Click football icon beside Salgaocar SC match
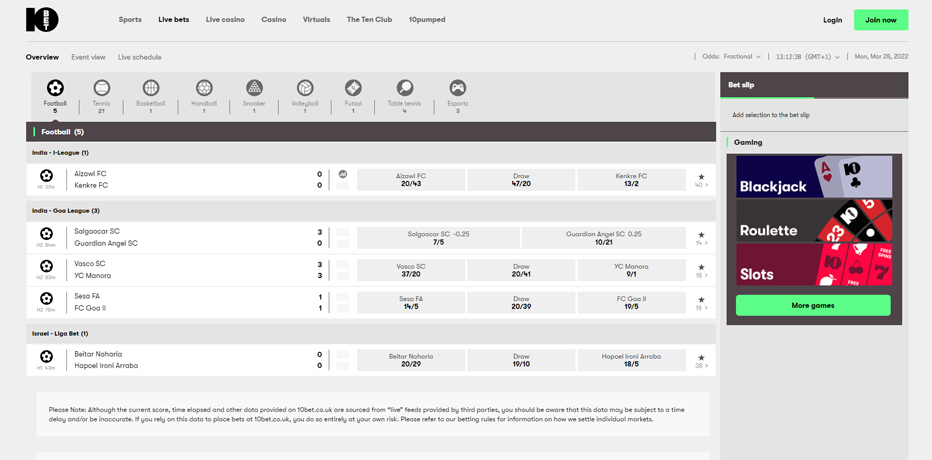The height and width of the screenshot is (460, 932). [x=46, y=234]
